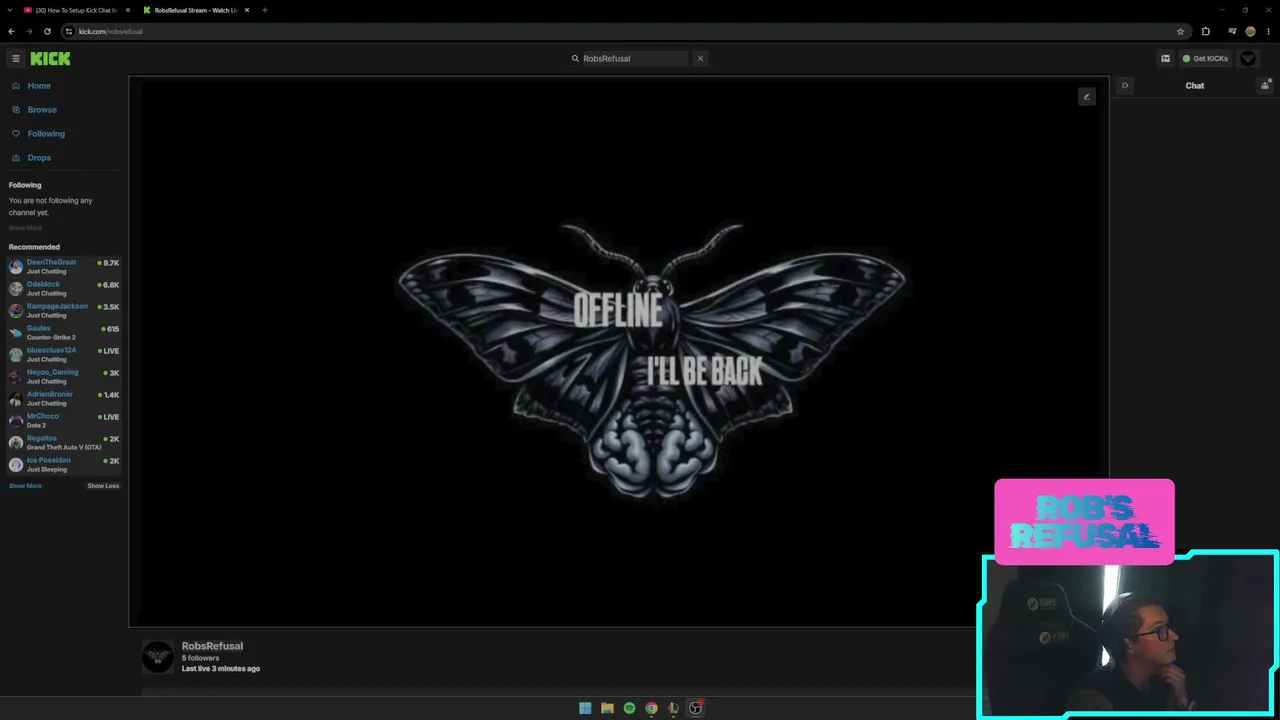The image size is (1280, 720).
Task: Bookmark this page with the star icon
Action: coord(1180,31)
